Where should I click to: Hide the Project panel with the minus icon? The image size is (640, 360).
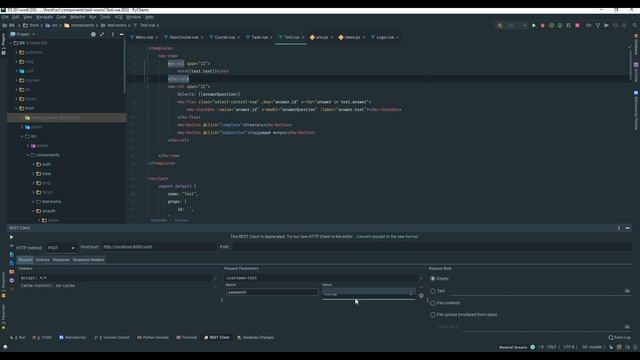point(122,34)
